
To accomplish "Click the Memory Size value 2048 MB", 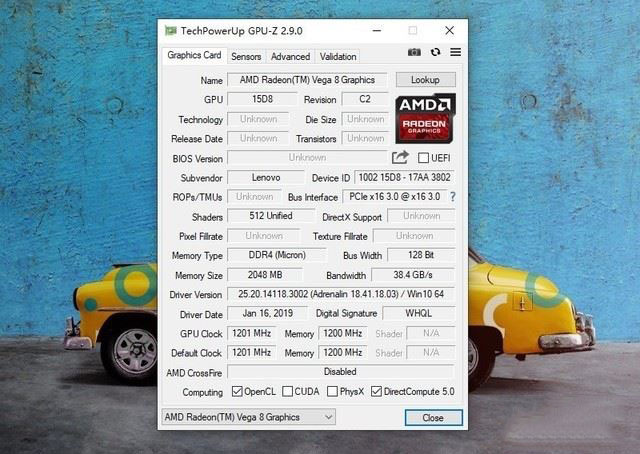I will [265, 275].
